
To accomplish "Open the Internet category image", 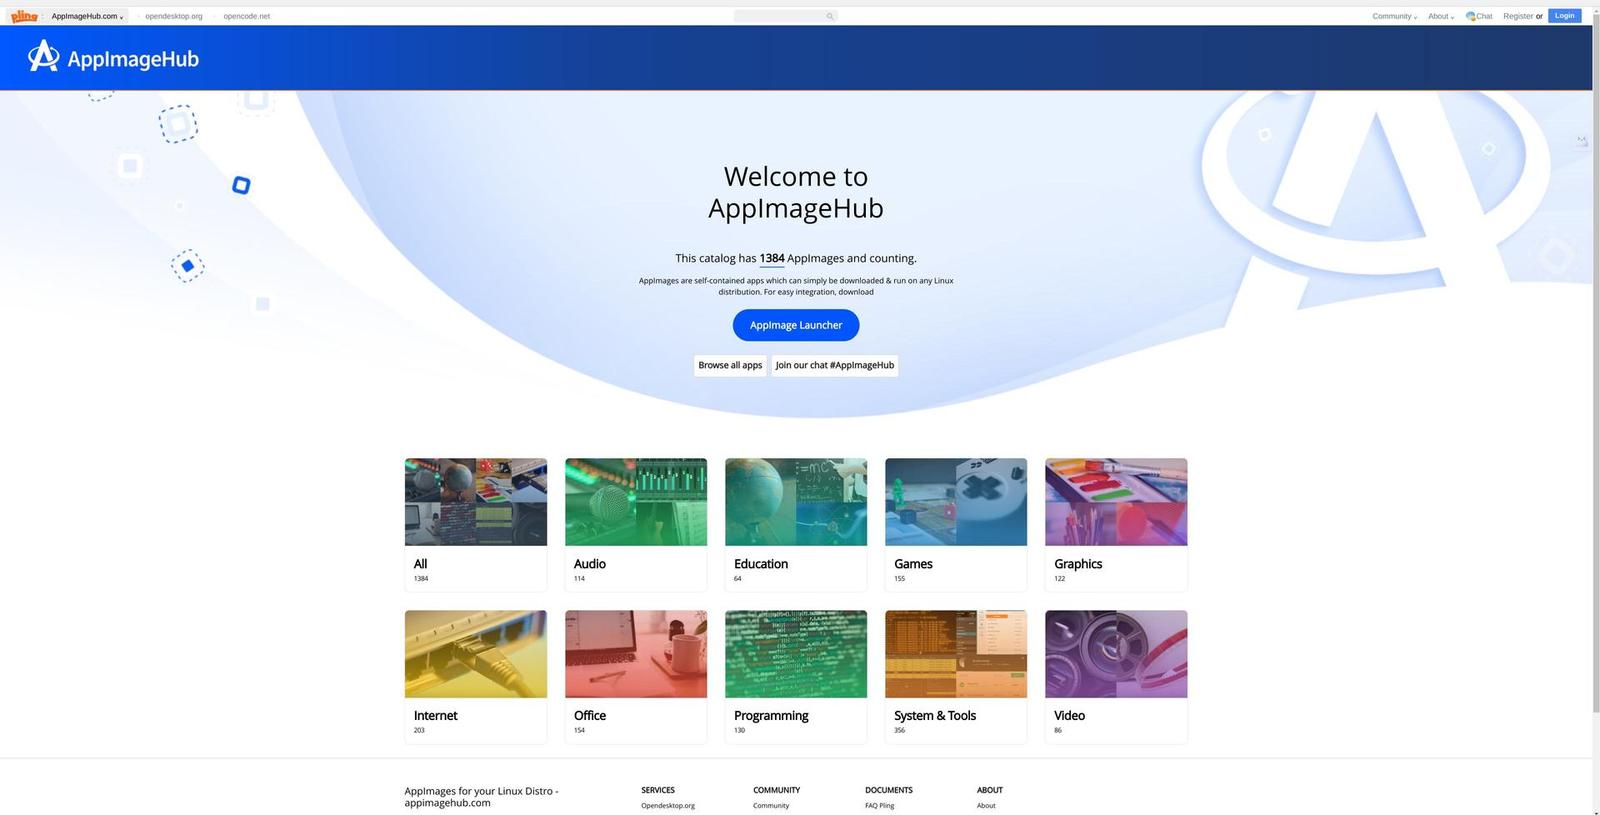I will (476, 654).
